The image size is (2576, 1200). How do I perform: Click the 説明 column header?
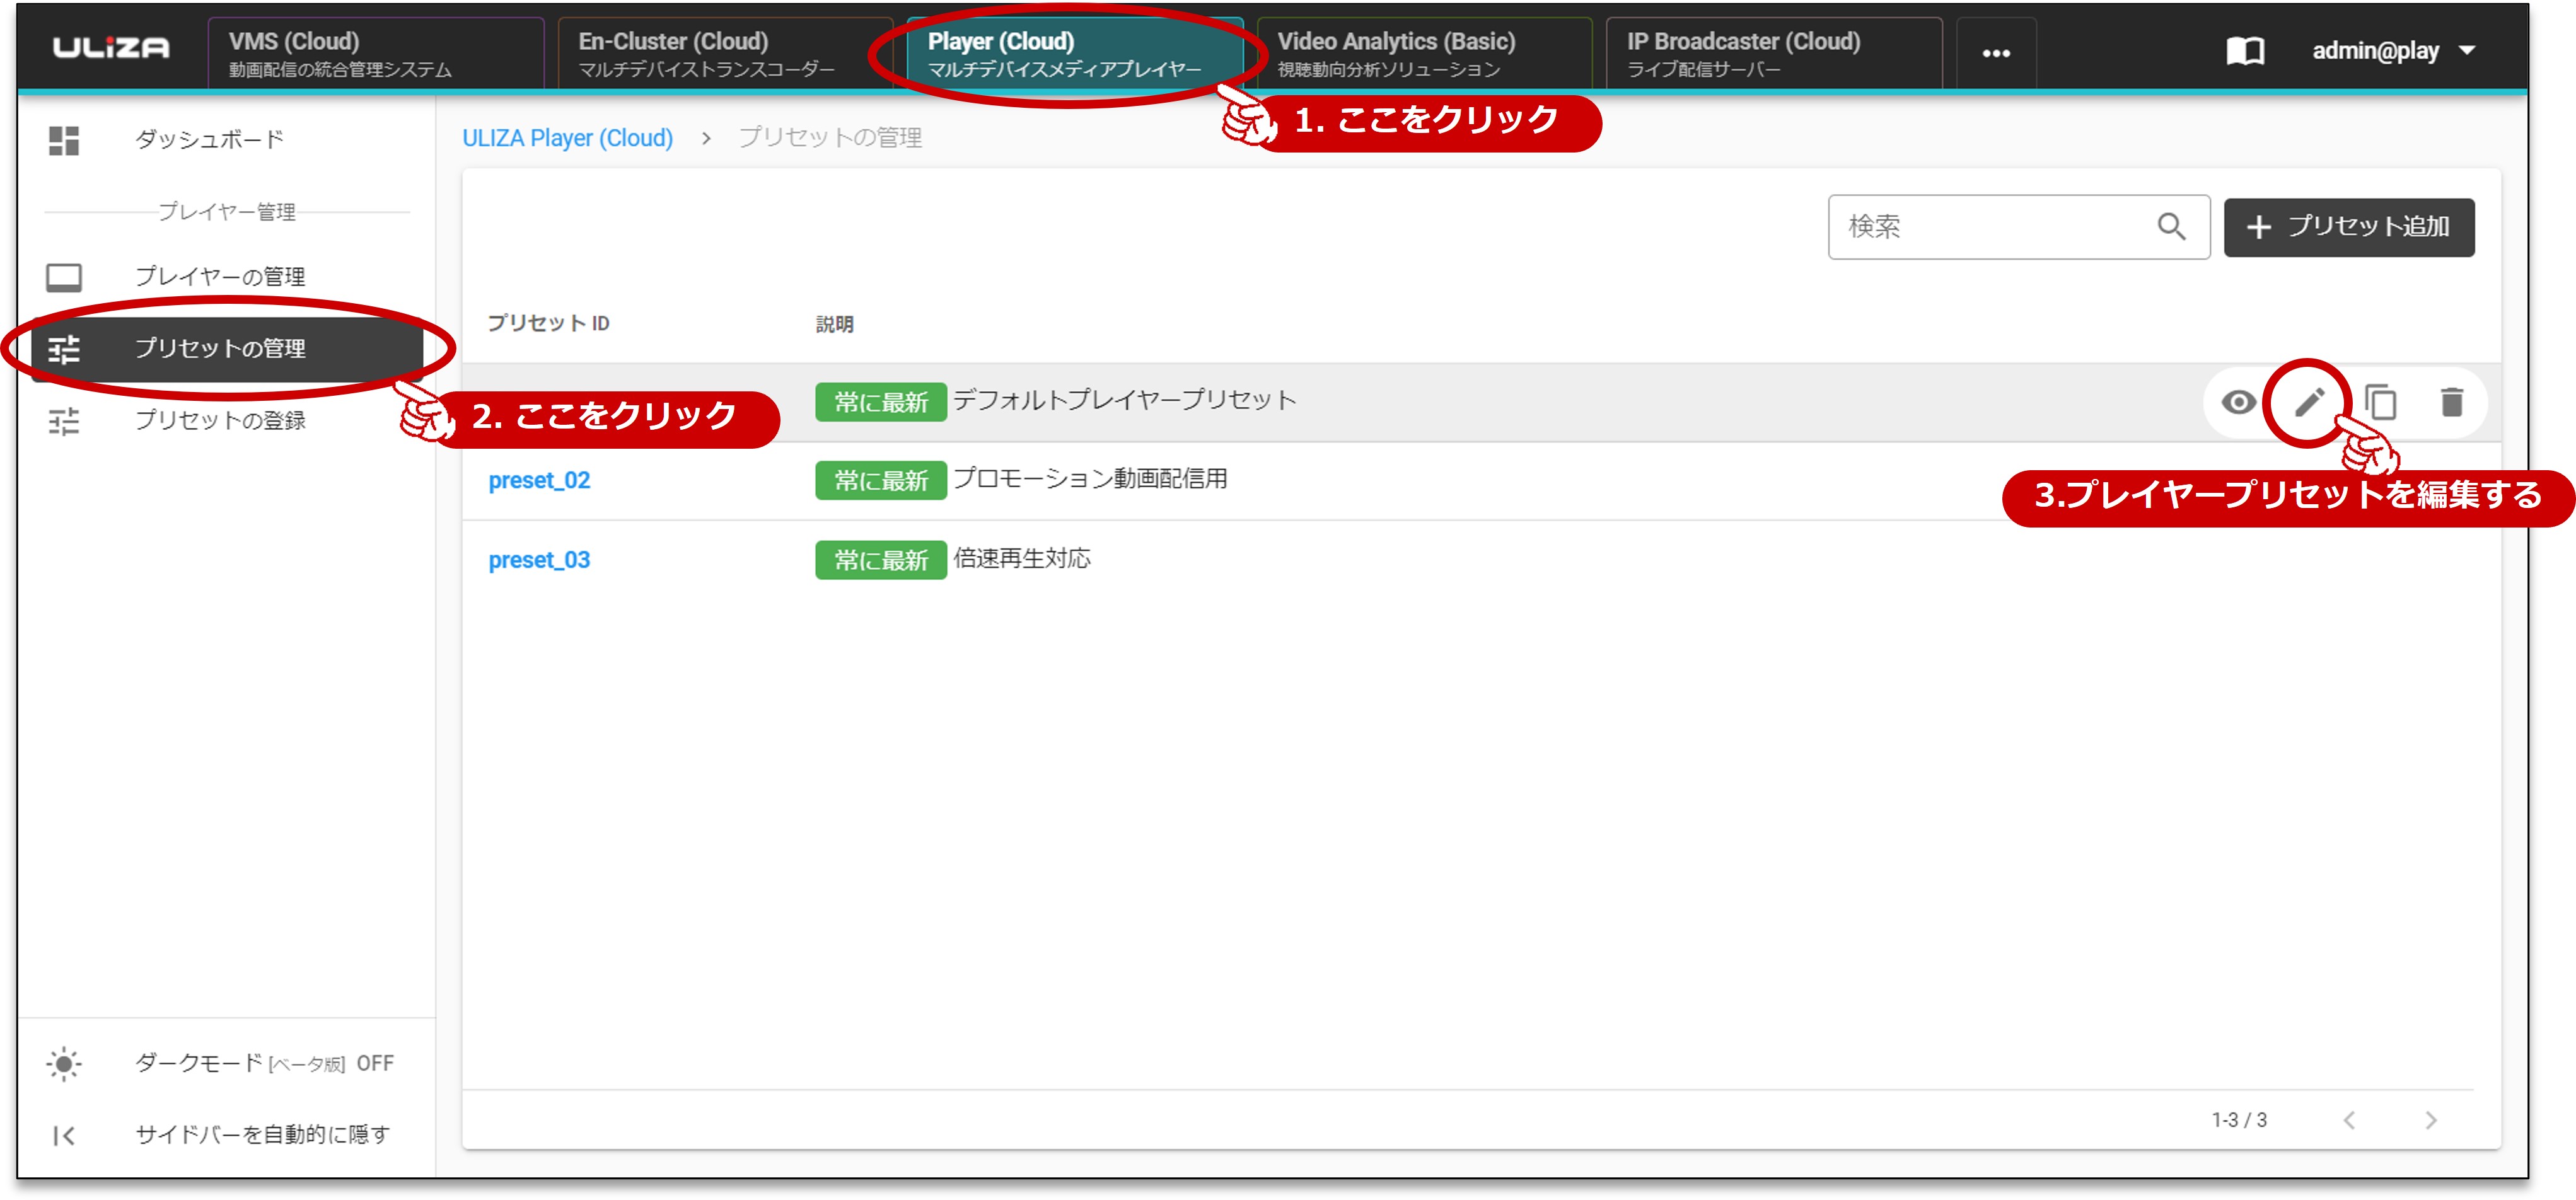pyautogui.click(x=834, y=324)
